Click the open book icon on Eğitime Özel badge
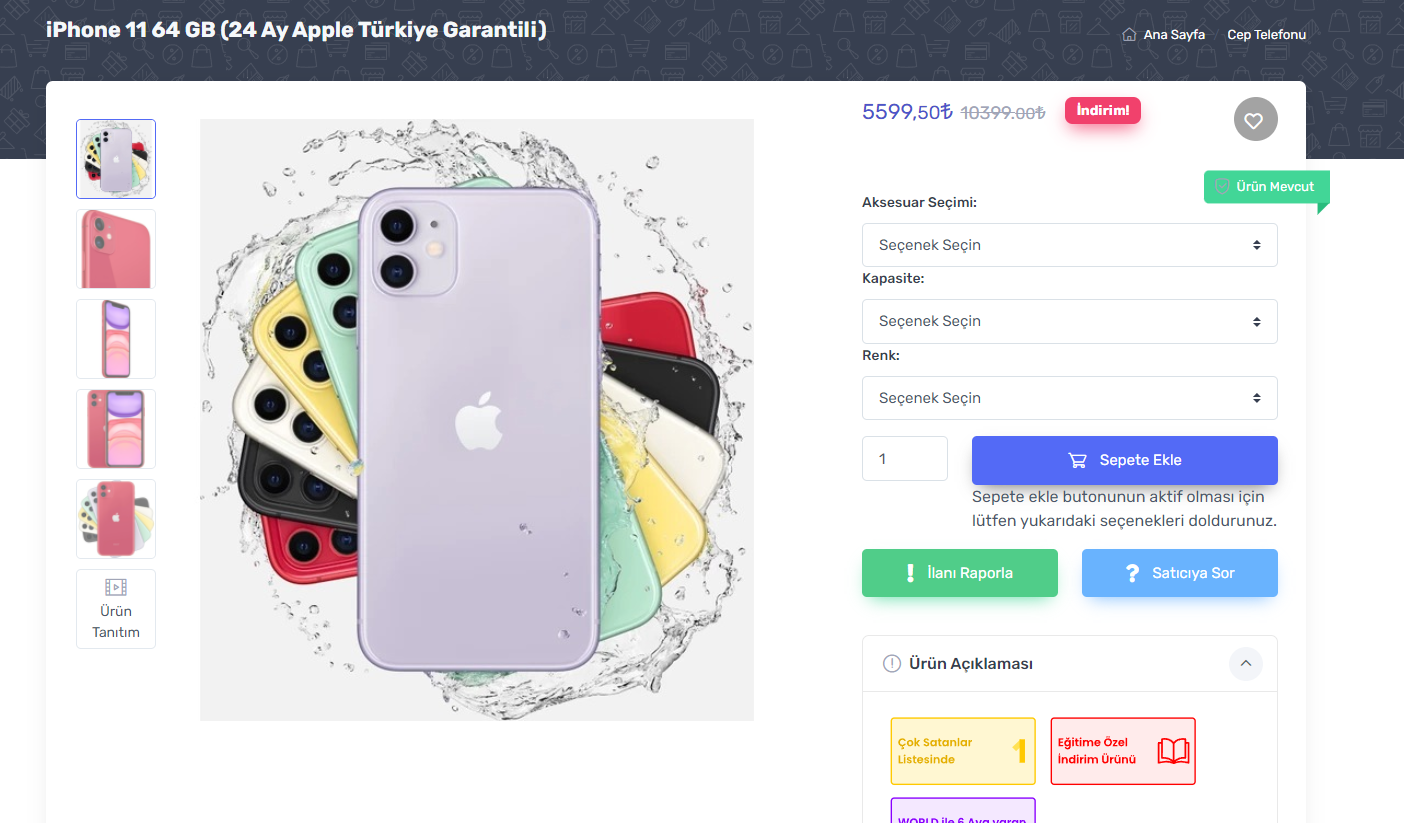The height and width of the screenshot is (823, 1404). [x=1173, y=751]
